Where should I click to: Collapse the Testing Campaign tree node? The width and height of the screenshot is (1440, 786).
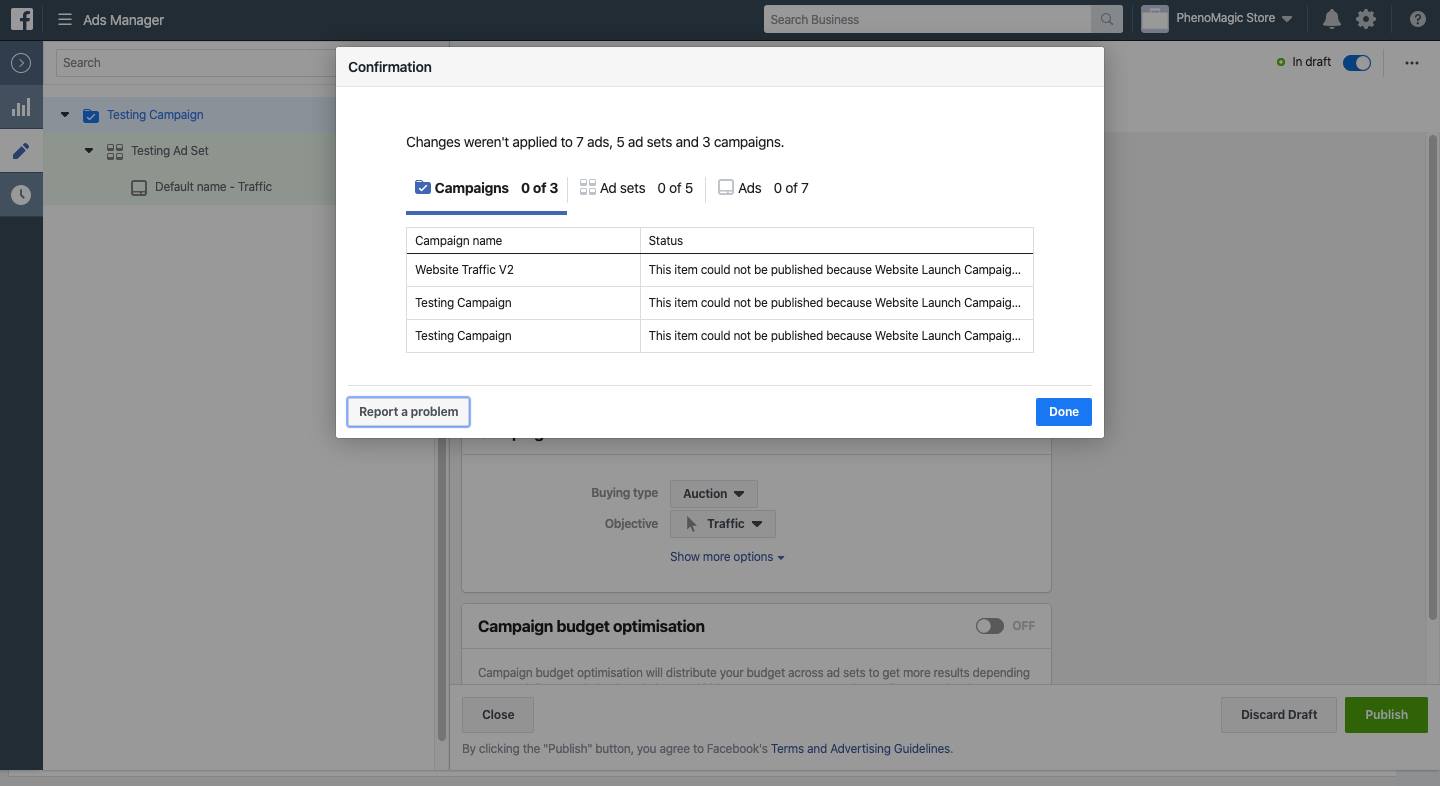(x=65, y=115)
